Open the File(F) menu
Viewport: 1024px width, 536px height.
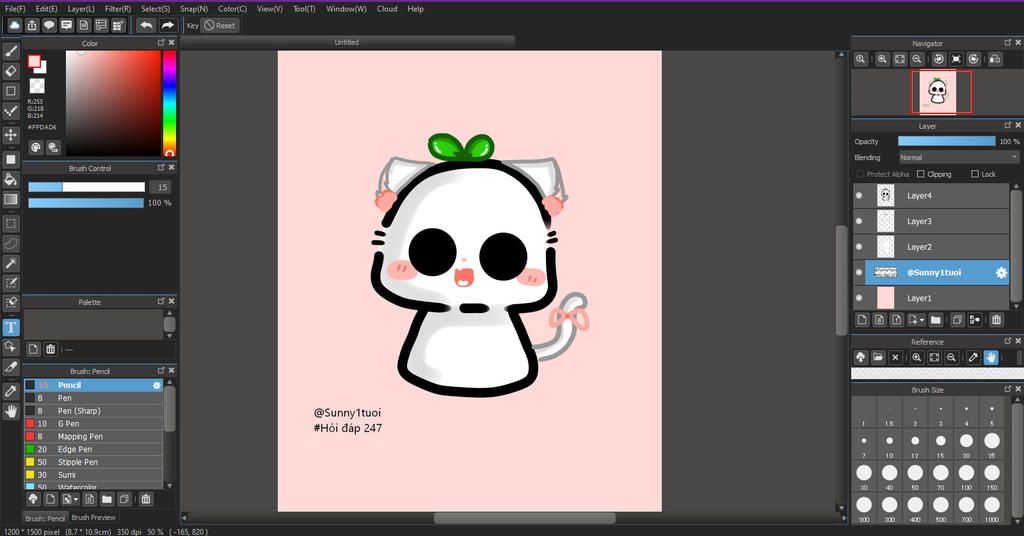point(15,8)
